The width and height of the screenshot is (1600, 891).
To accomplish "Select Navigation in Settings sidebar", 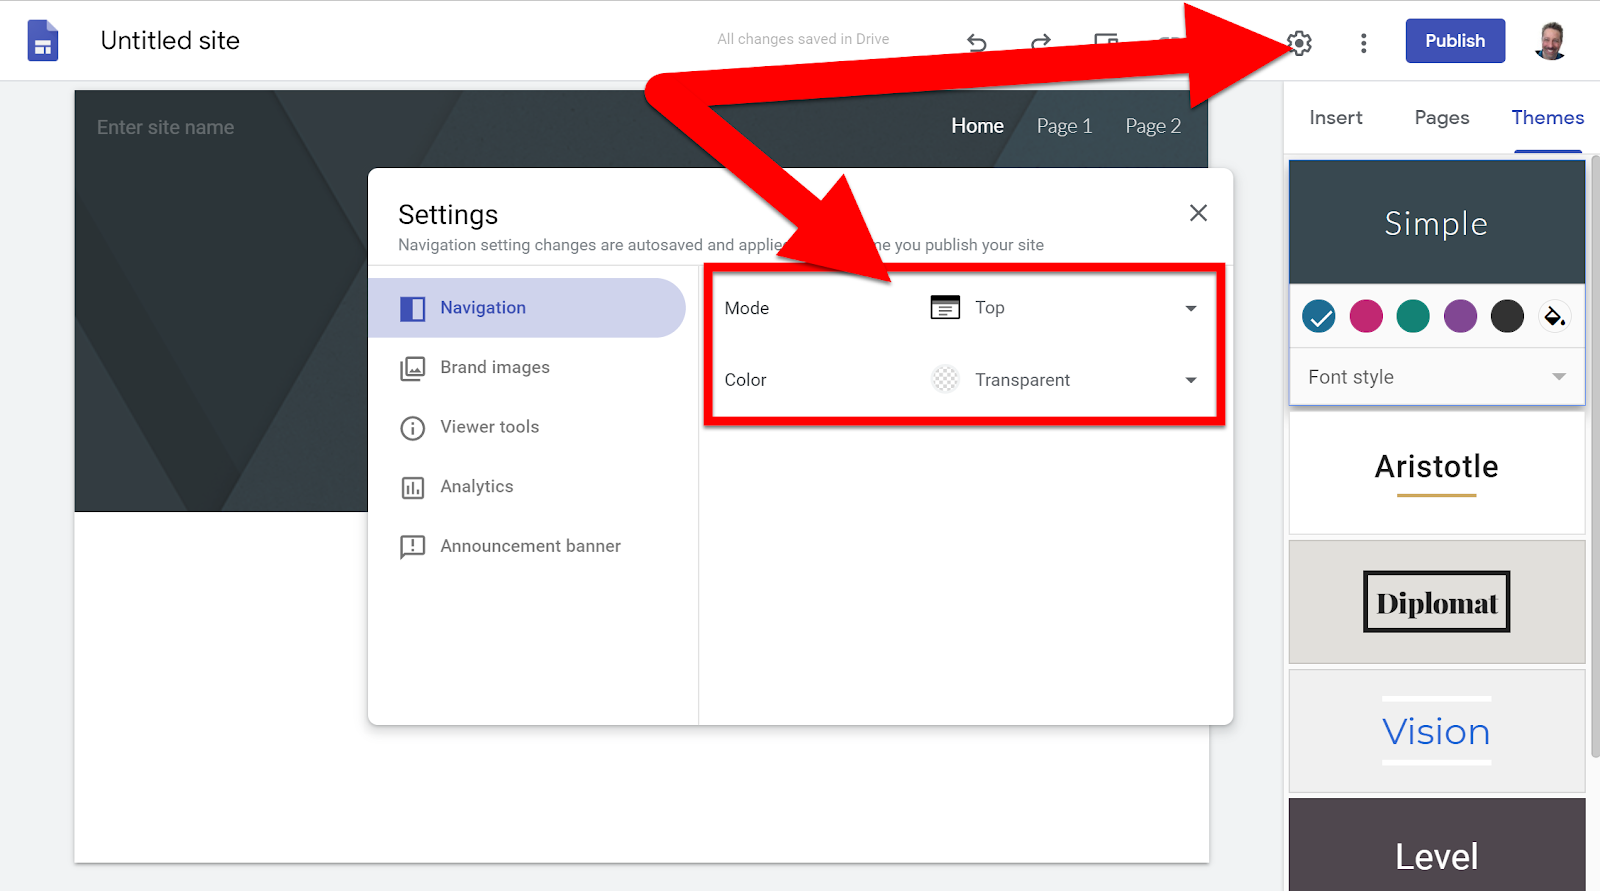I will point(527,308).
